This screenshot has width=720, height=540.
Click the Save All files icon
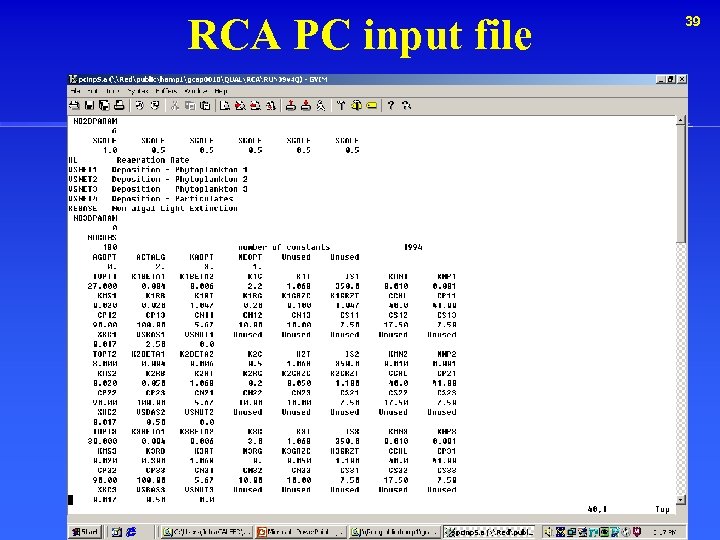(x=104, y=106)
